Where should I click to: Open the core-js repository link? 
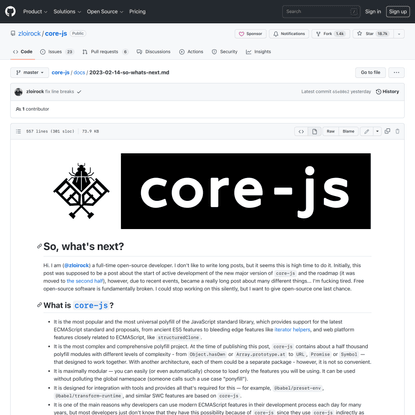pos(56,34)
